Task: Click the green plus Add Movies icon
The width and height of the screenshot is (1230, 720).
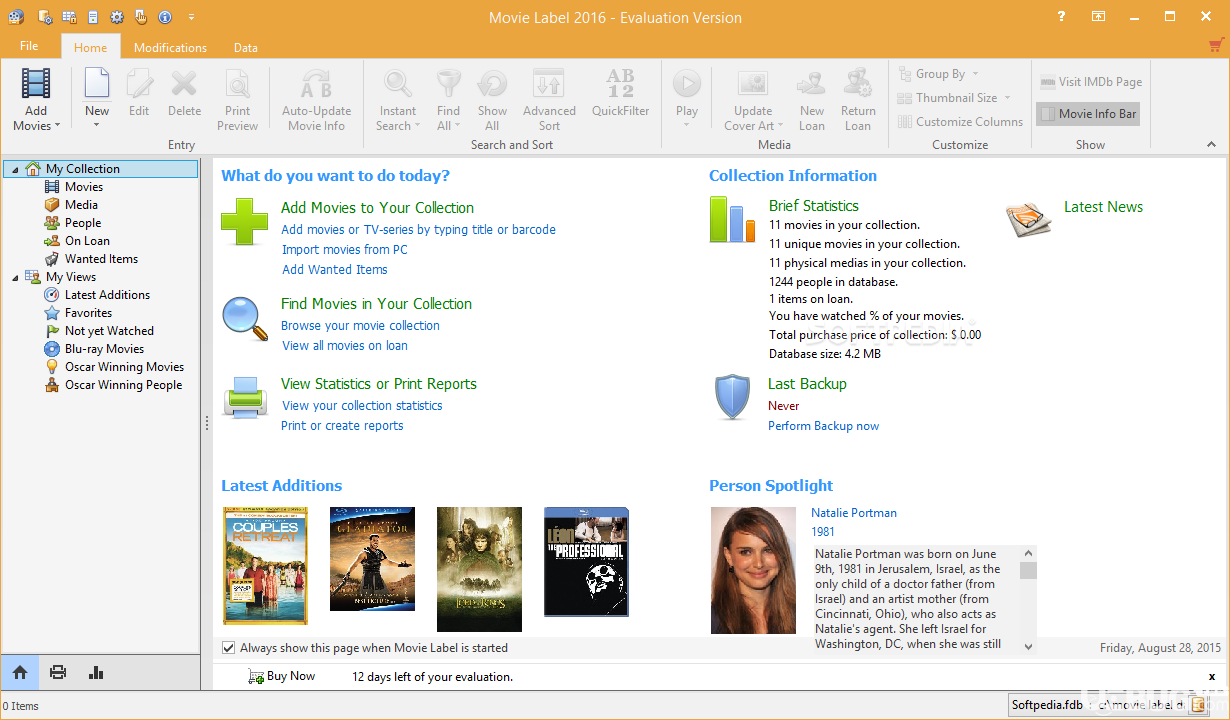Action: 244,221
